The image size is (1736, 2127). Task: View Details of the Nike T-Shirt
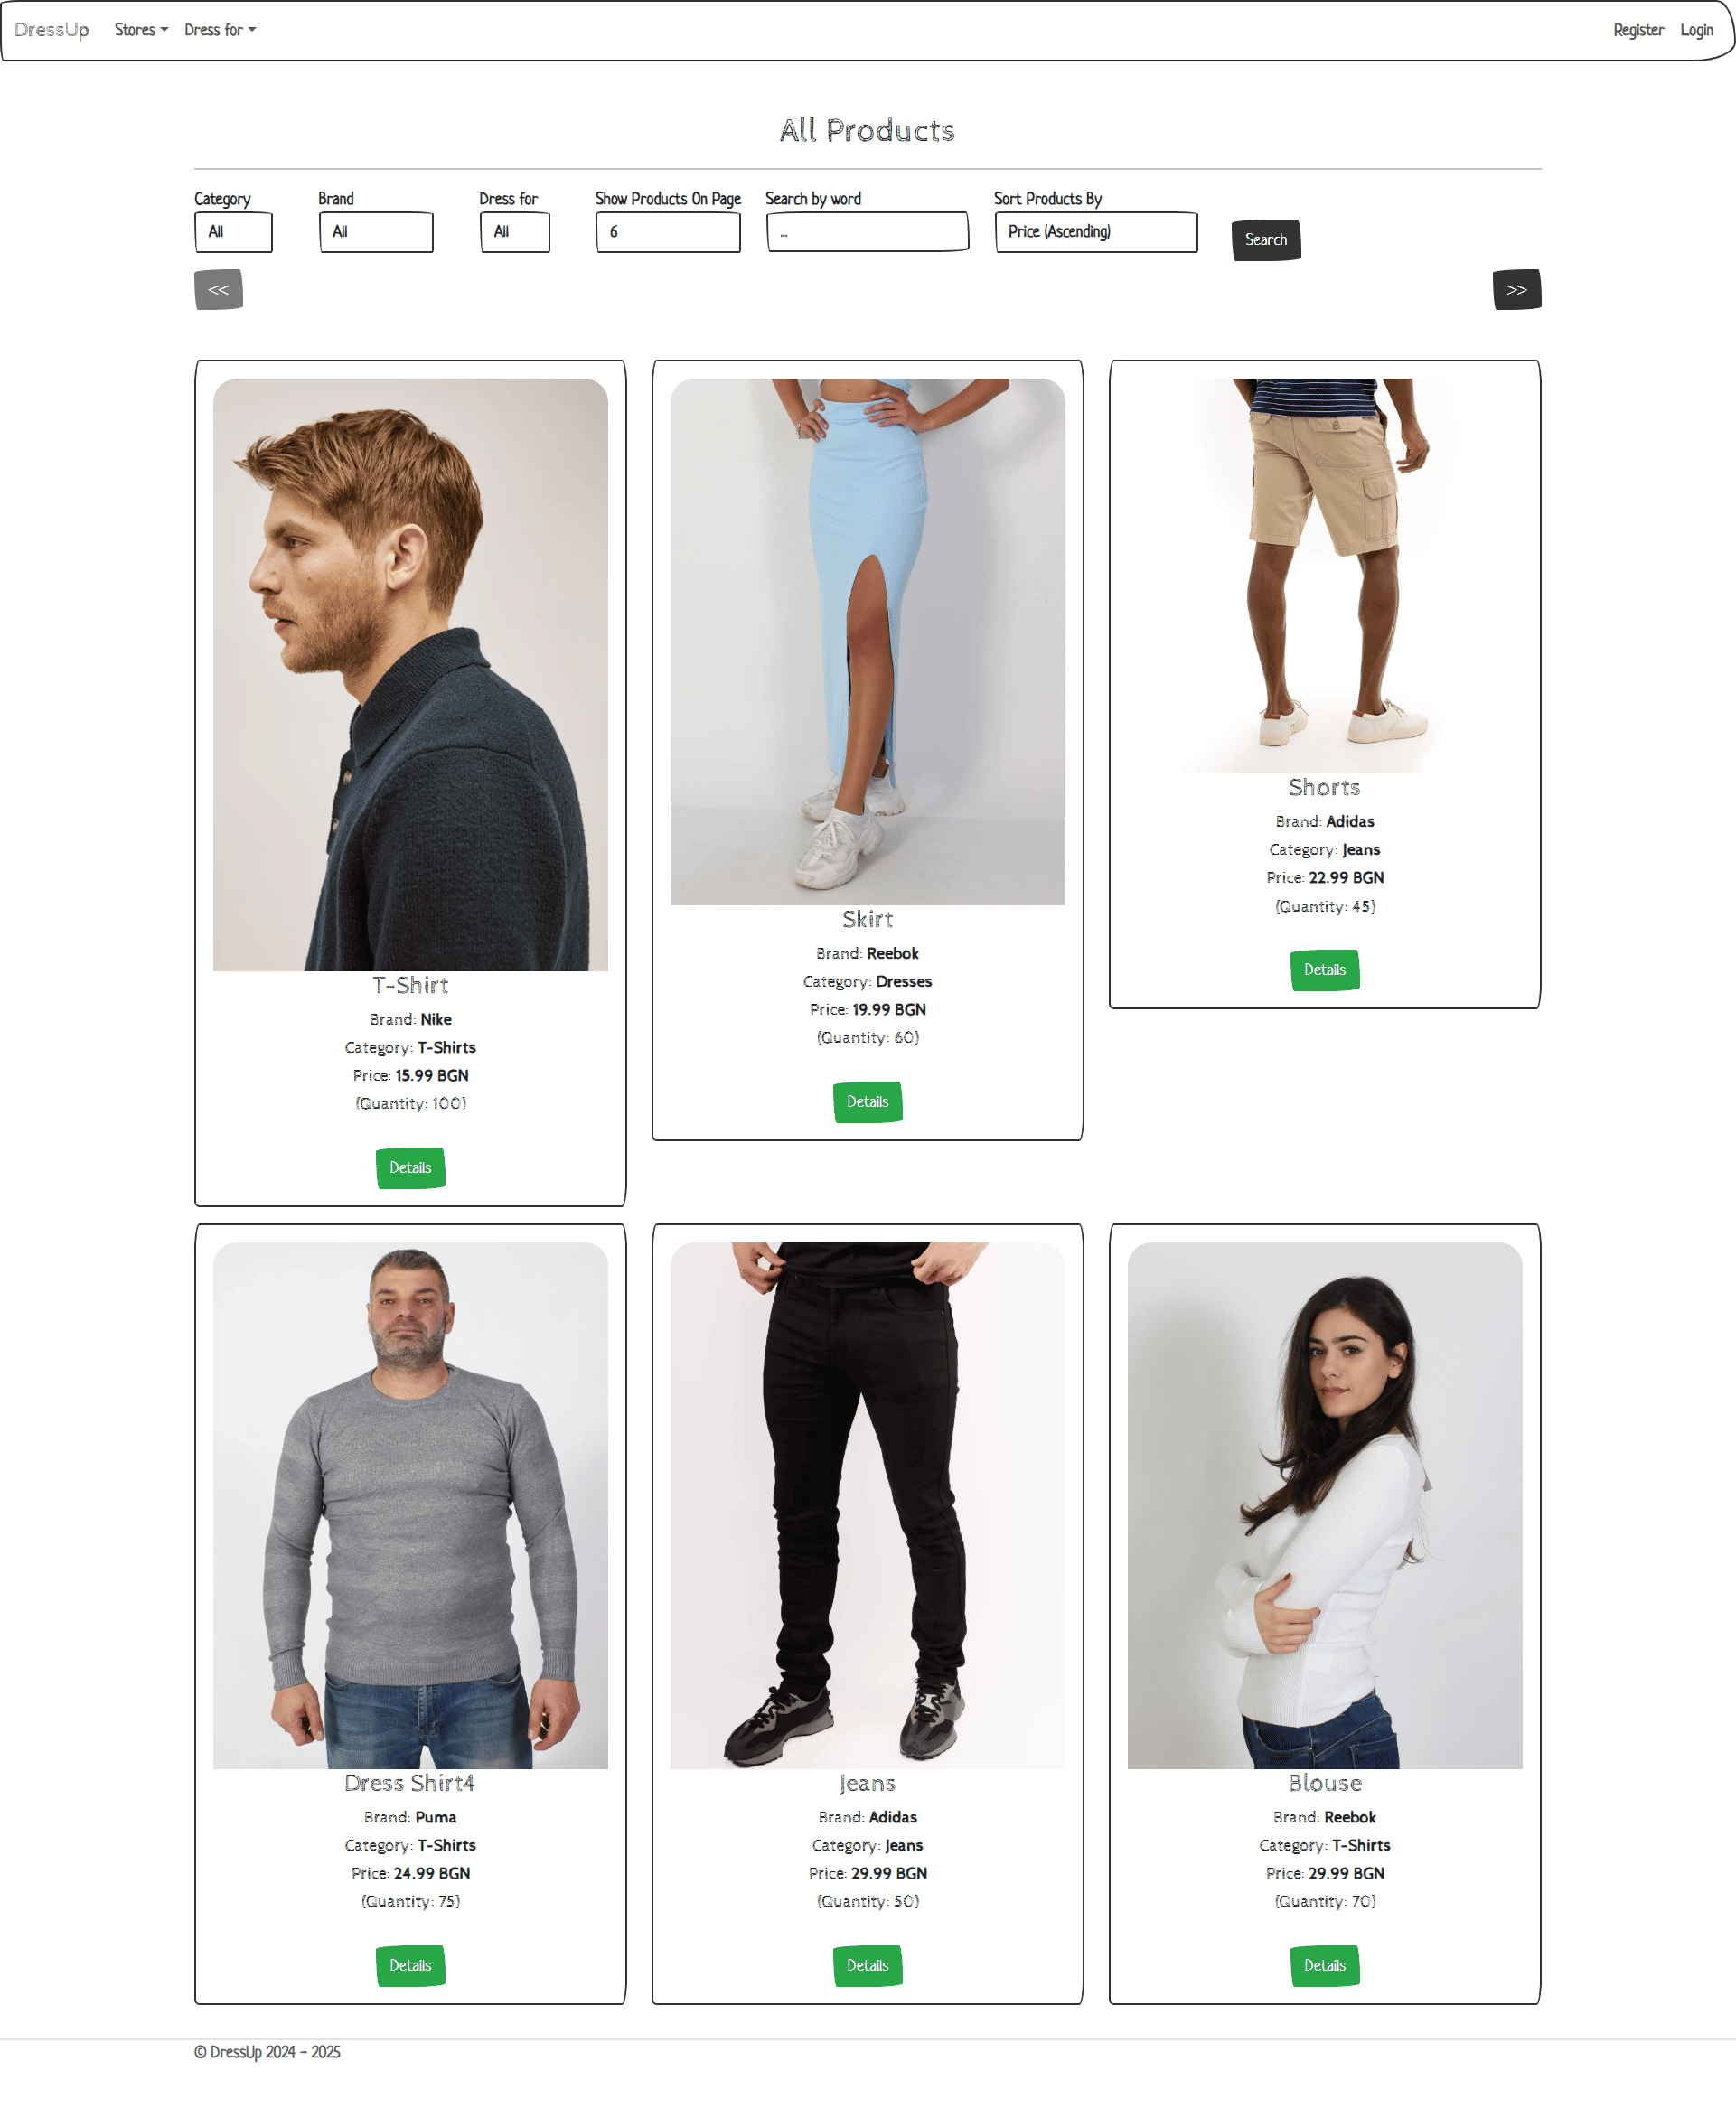click(410, 1168)
